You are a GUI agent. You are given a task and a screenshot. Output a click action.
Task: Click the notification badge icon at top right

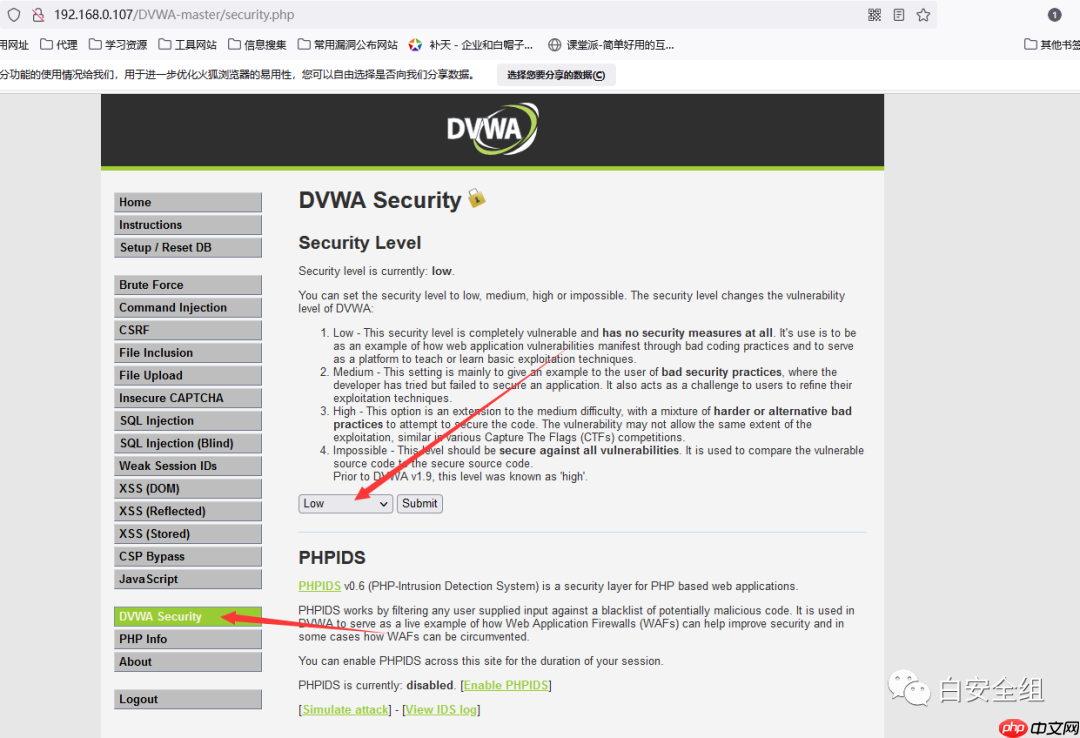(1054, 15)
